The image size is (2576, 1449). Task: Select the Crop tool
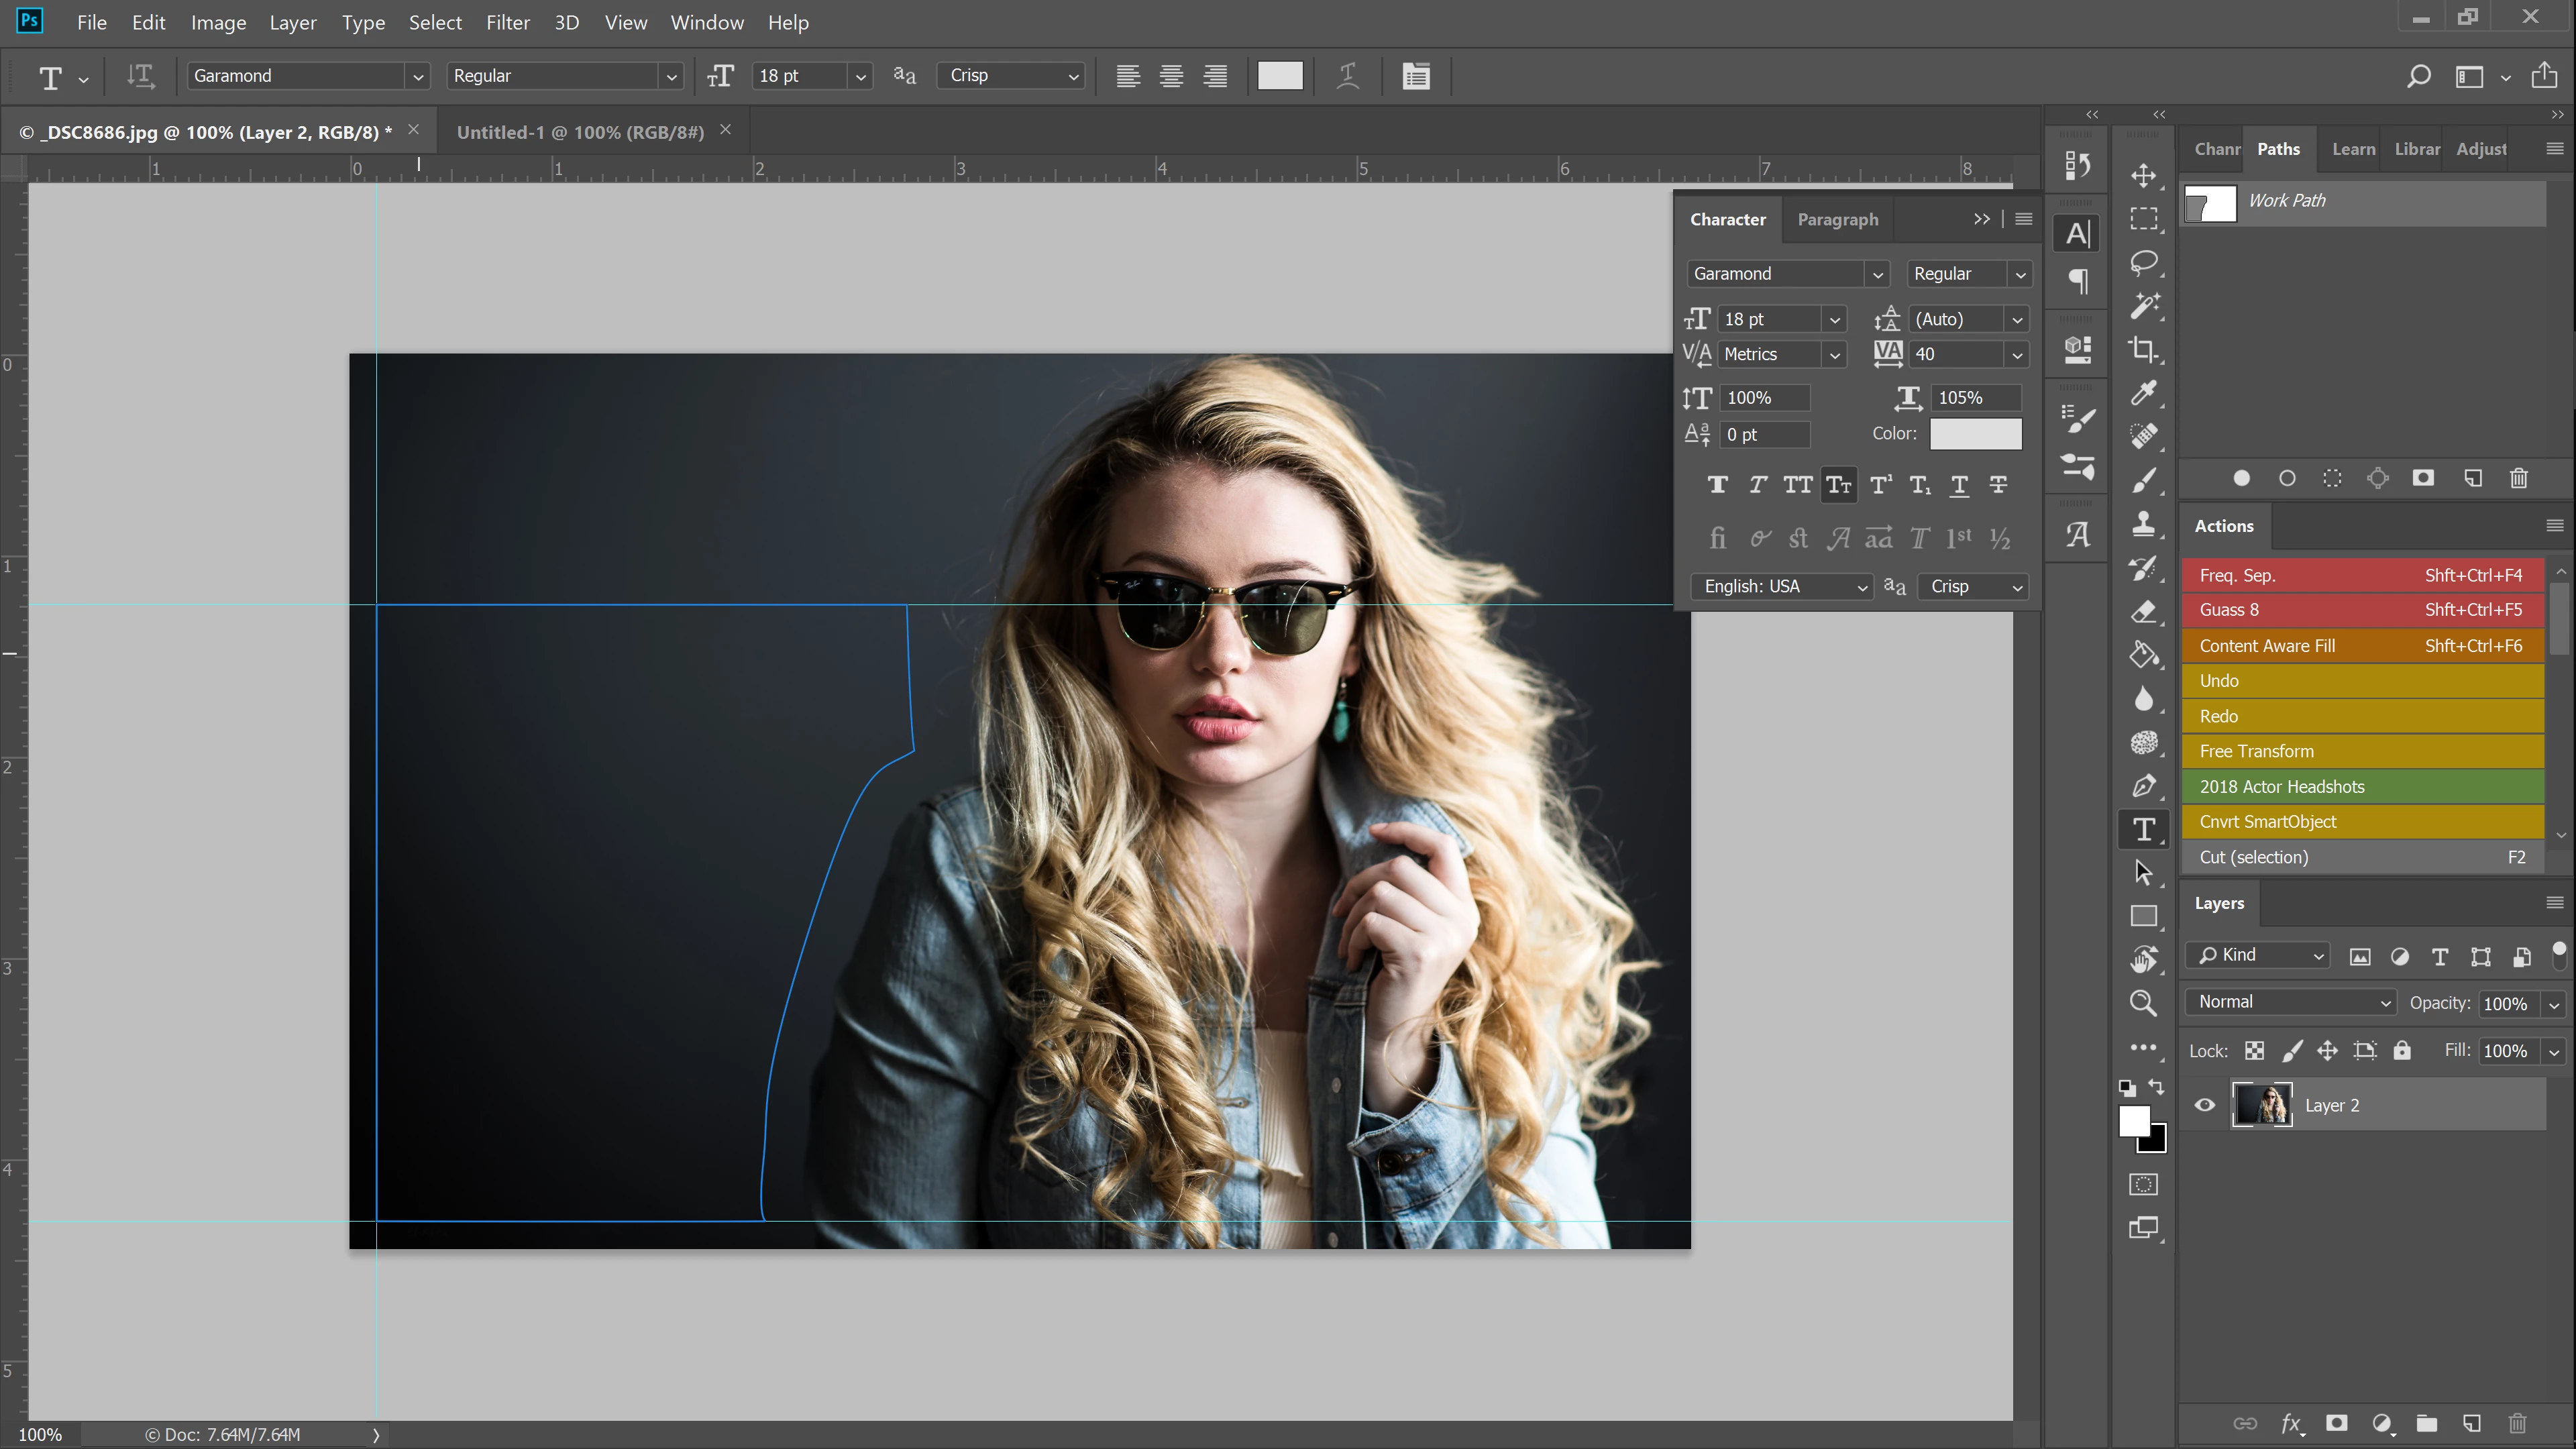point(2143,349)
